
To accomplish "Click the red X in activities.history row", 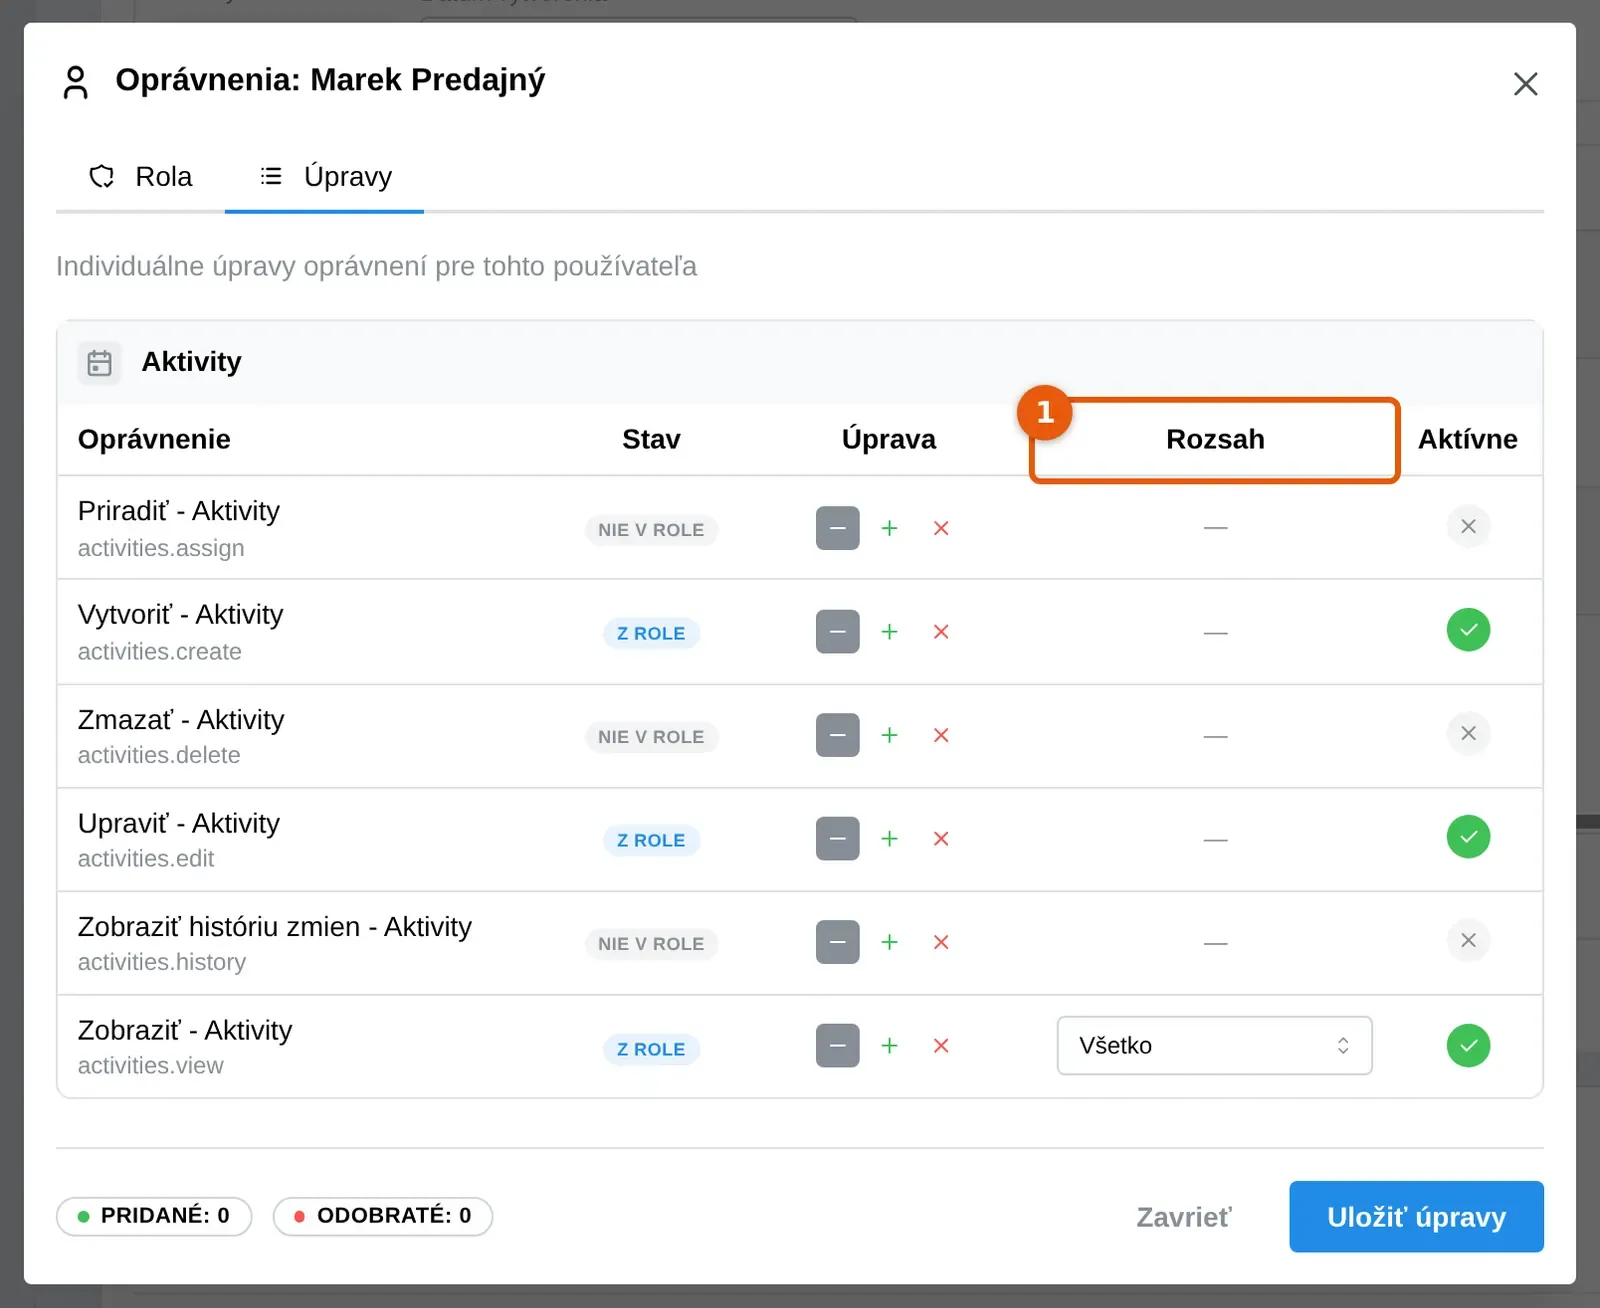I will point(941,942).
